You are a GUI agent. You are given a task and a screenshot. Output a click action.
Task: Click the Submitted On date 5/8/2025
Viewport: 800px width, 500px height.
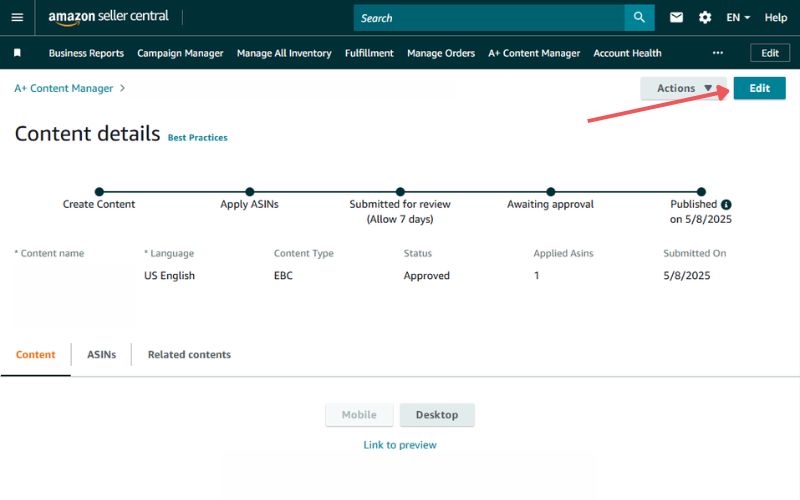(687, 276)
